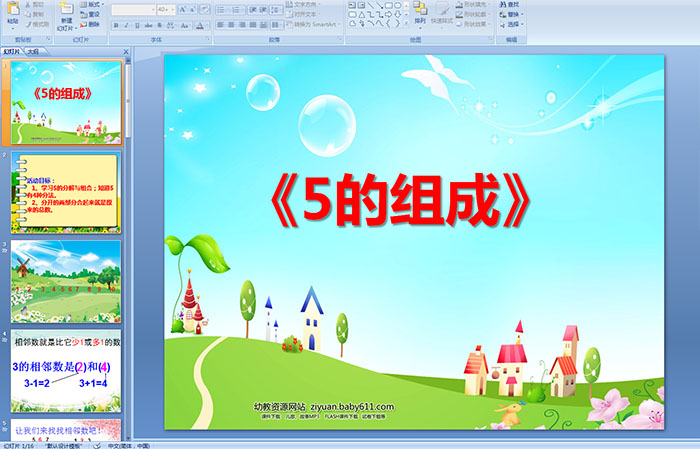
Task: Click the Grow Font icon
Action: point(183,9)
